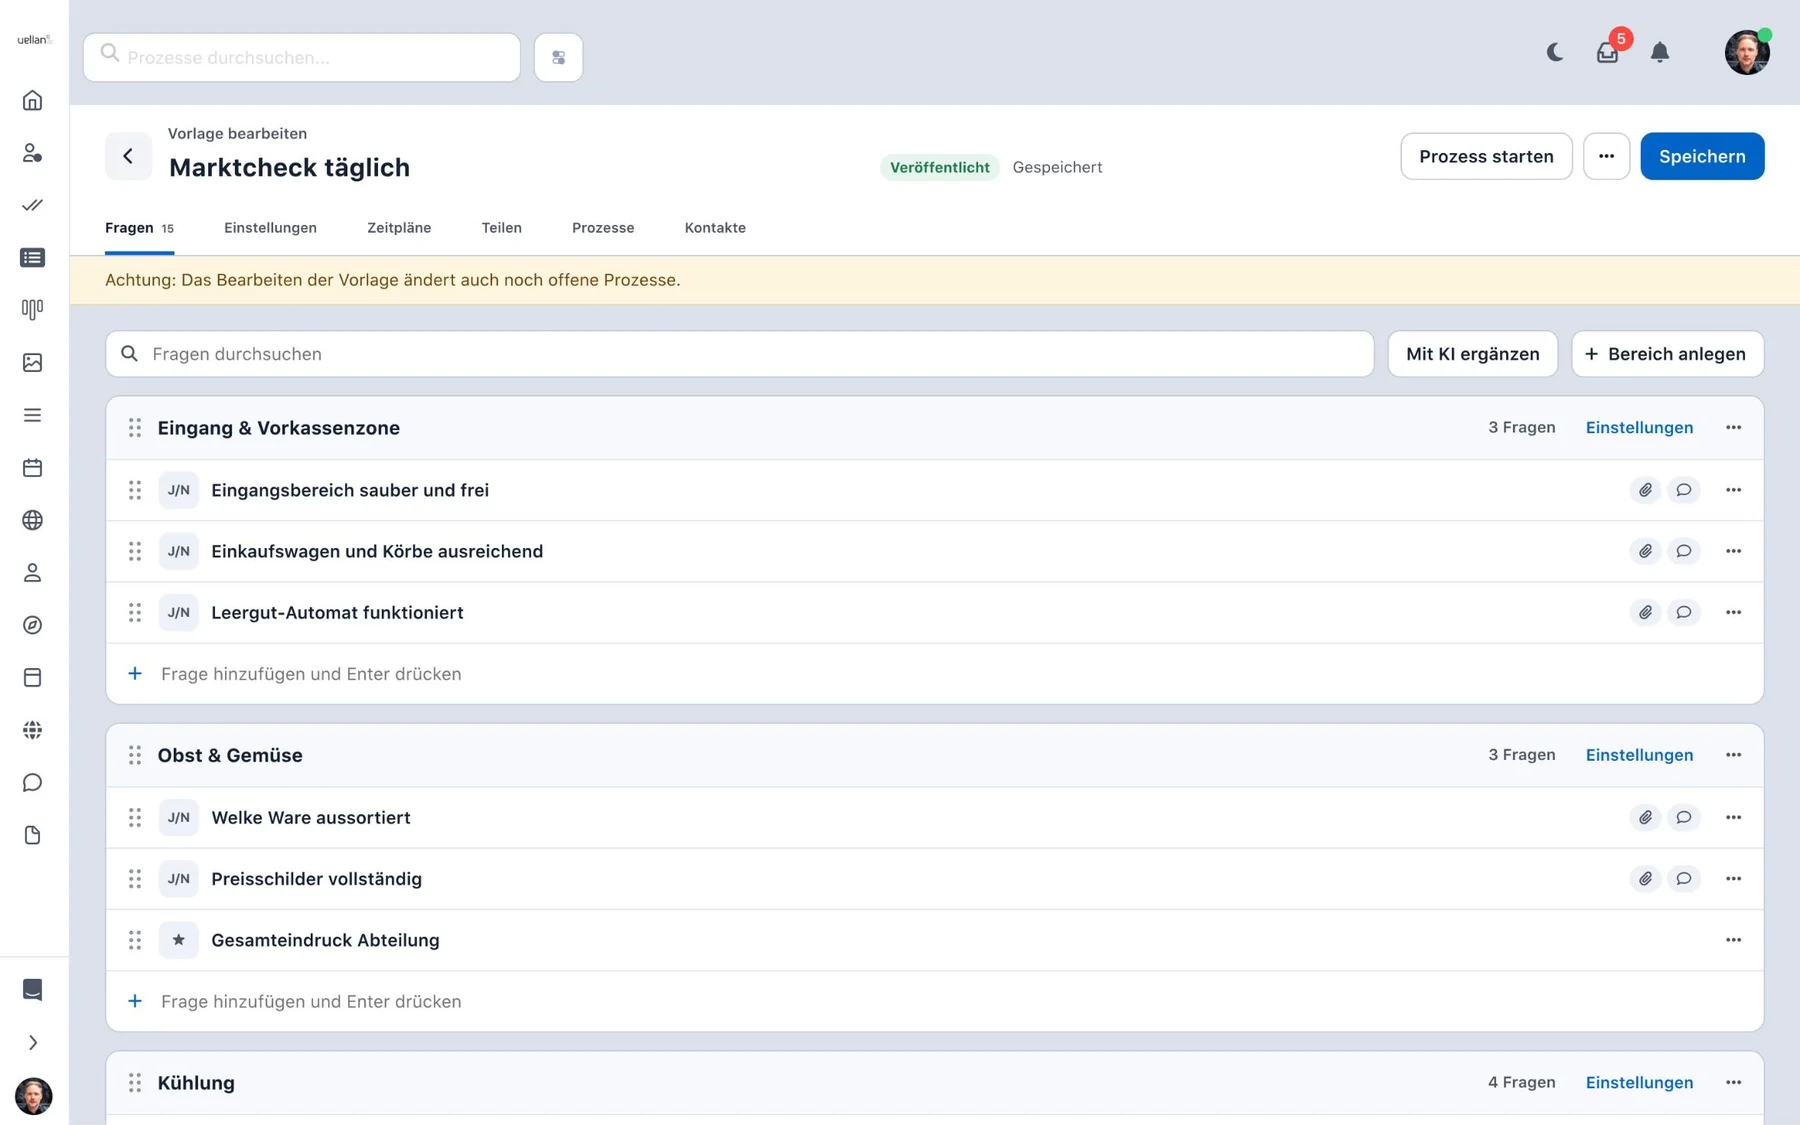Viewport: 1800px width, 1125px height.
Task: Open the image gallery icon in sidebar
Action: pos(32,363)
